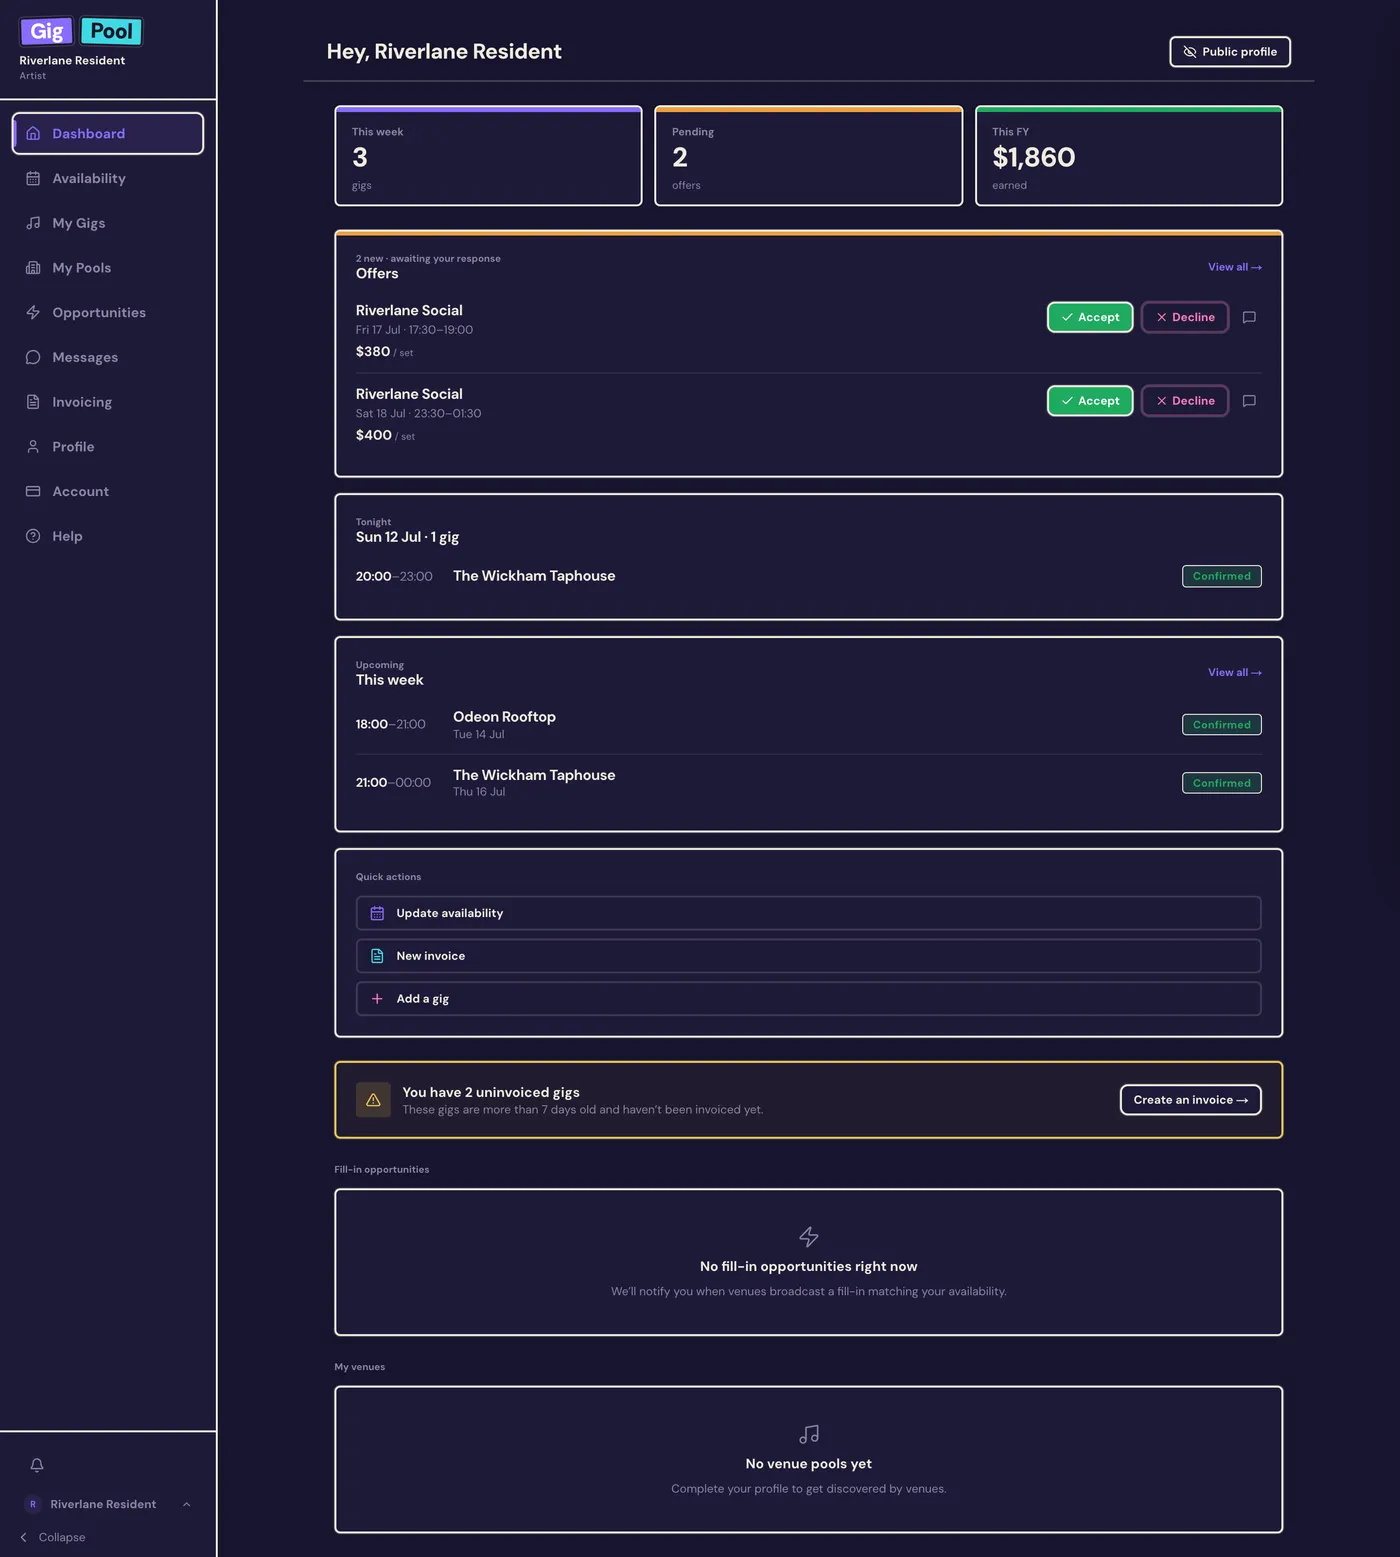Screen dimensions: 1400x1557
Task: Click the music note icon in venue pools card
Action: (809, 1434)
